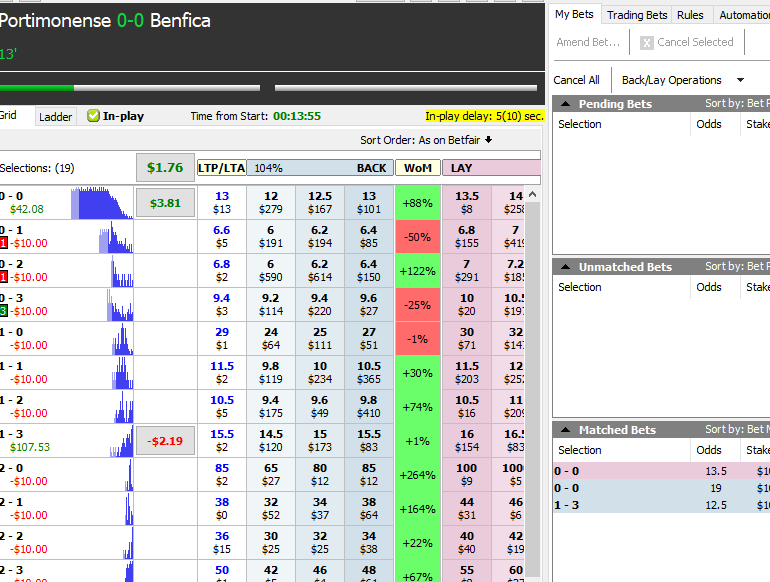Open the Trading Bets tab
Screen dimensions: 770x582
[637, 15]
